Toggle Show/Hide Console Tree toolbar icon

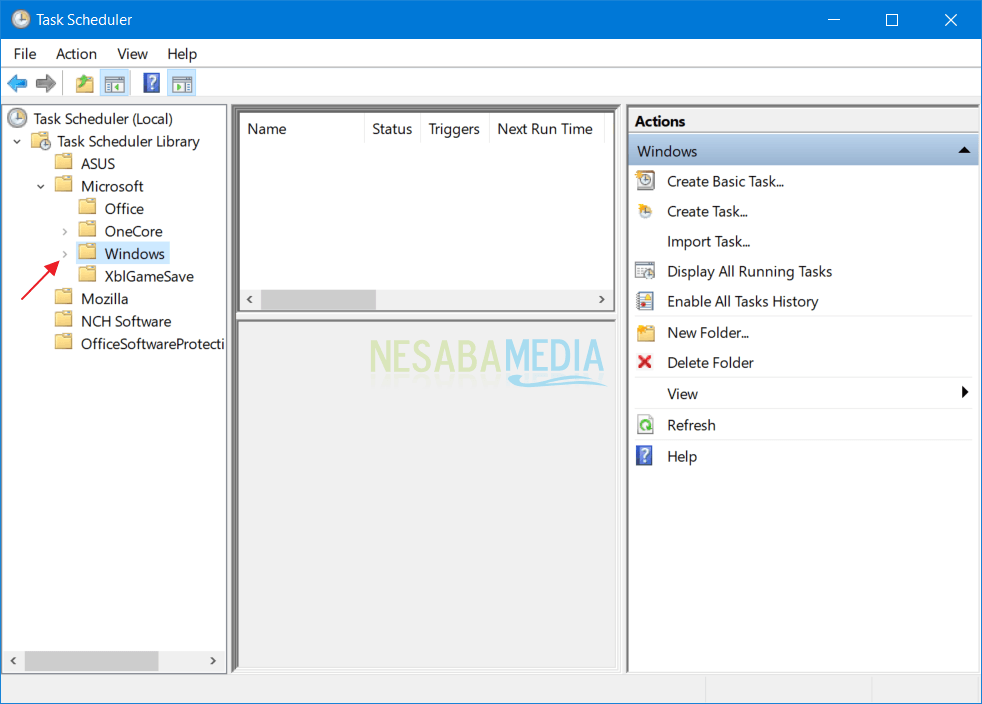tap(115, 83)
